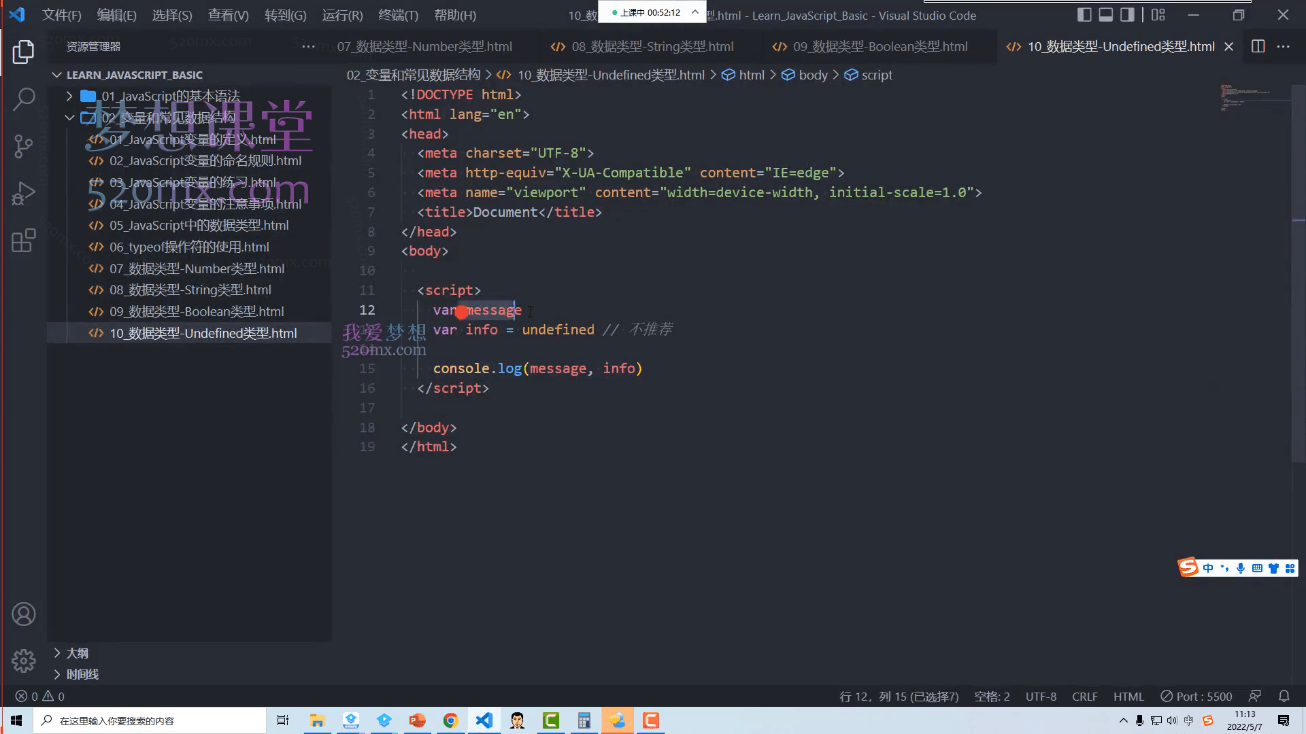Open Explorer panel ellipsis menu
Screen dimensions: 1306x734
tap(308, 46)
